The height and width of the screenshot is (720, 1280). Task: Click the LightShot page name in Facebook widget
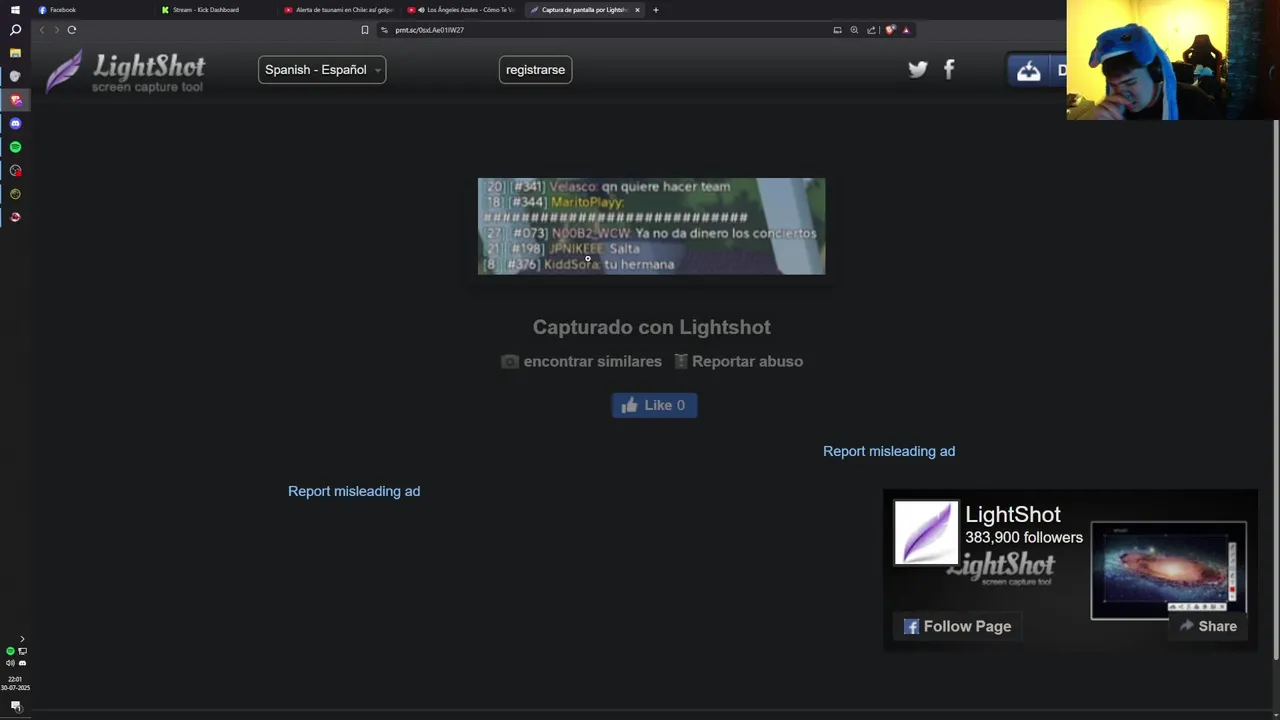point(1012,514)
